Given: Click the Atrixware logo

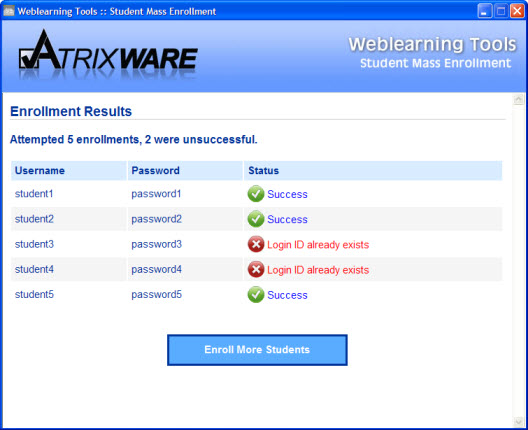Looking at the screenshot, I should coord(108,54).
